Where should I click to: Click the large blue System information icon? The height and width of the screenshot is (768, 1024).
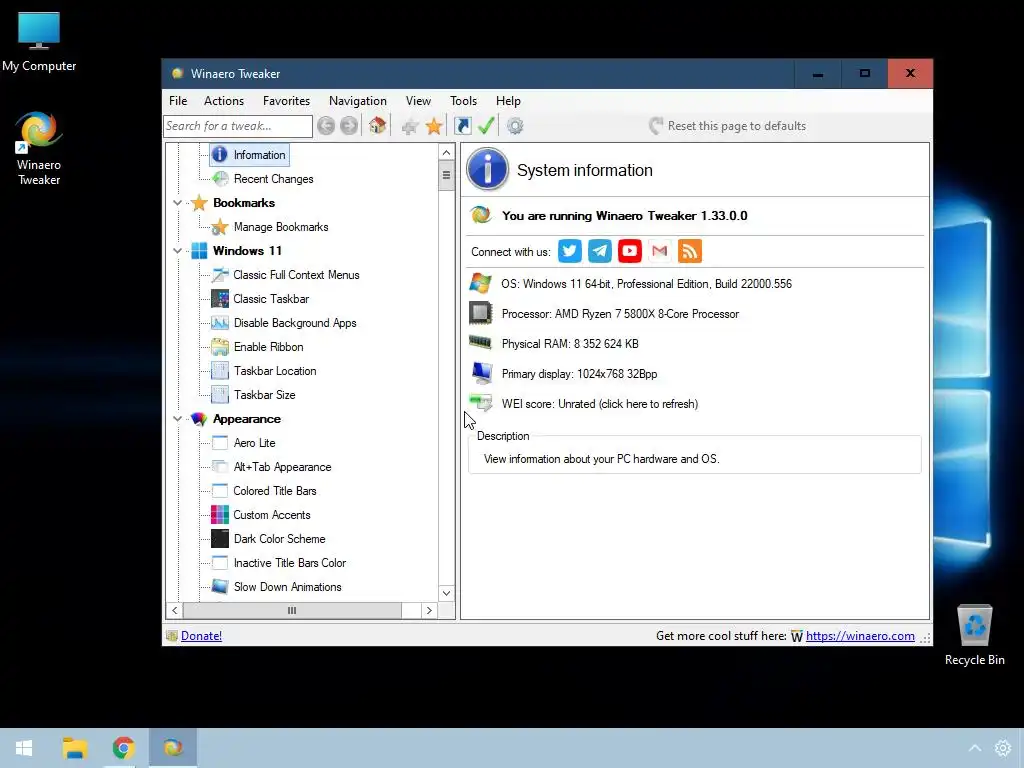487,169
